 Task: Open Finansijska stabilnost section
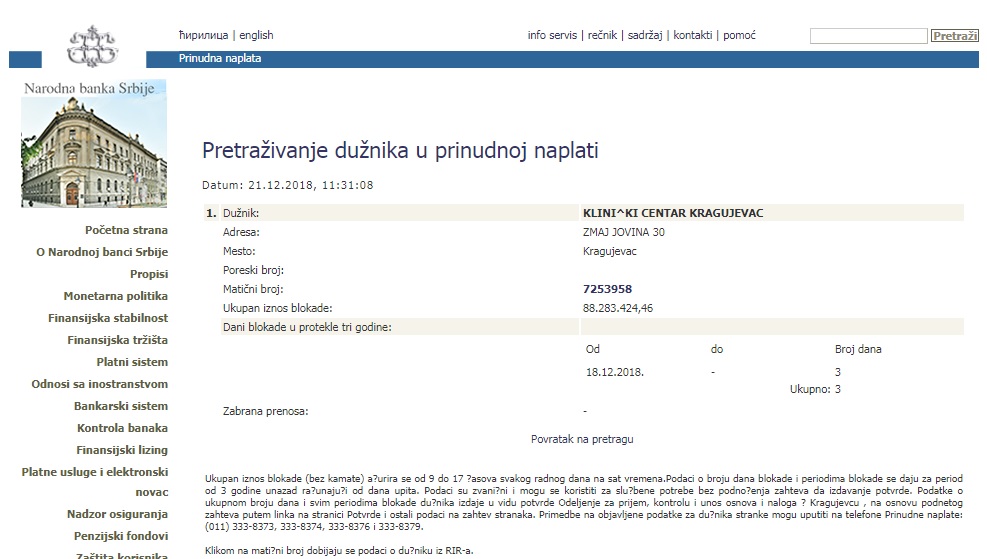(108, 318)
